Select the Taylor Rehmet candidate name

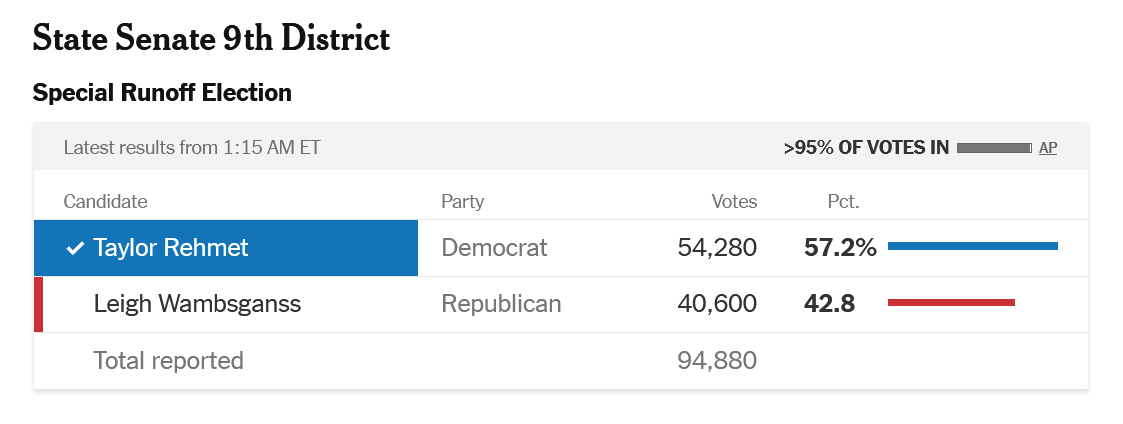[170, 248]
